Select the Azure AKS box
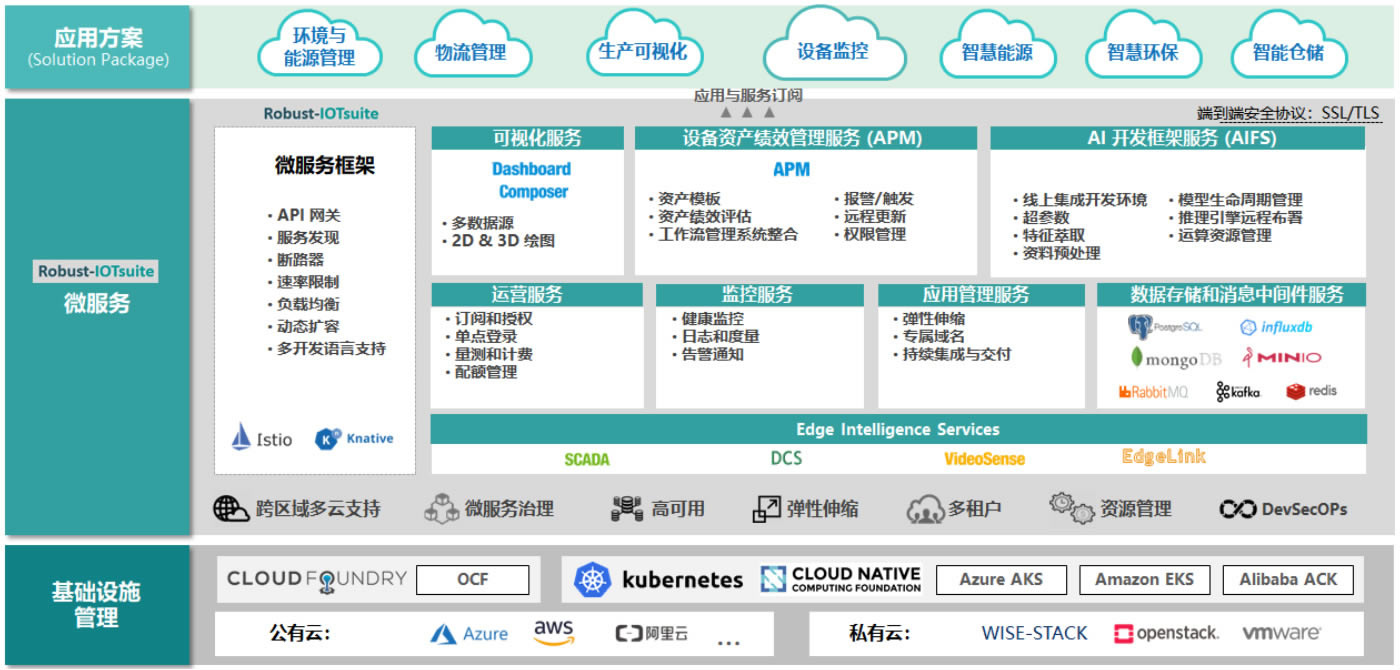Image resolution: width=1400 pixels, height=670 pixels. [1000, 579]
